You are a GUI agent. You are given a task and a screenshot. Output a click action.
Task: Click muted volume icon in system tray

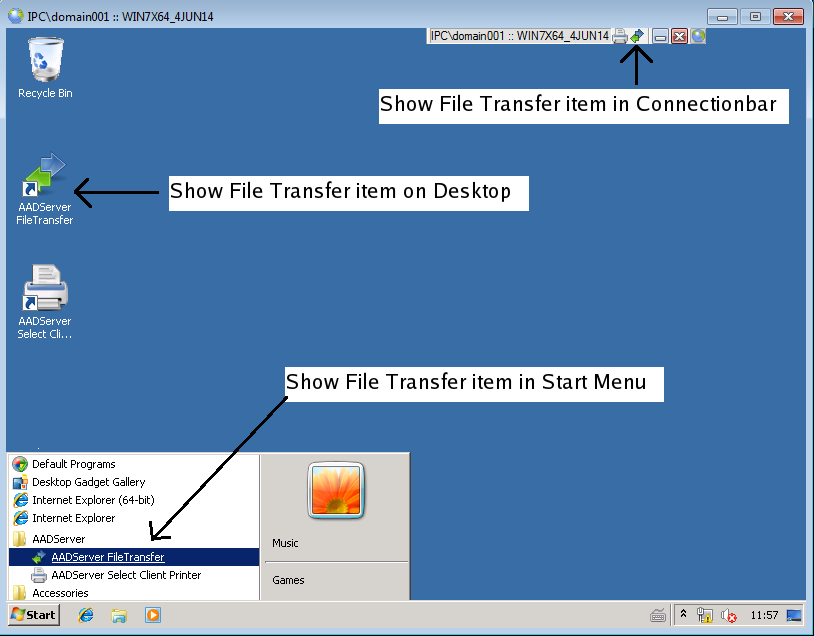click(x=729, y=615)
